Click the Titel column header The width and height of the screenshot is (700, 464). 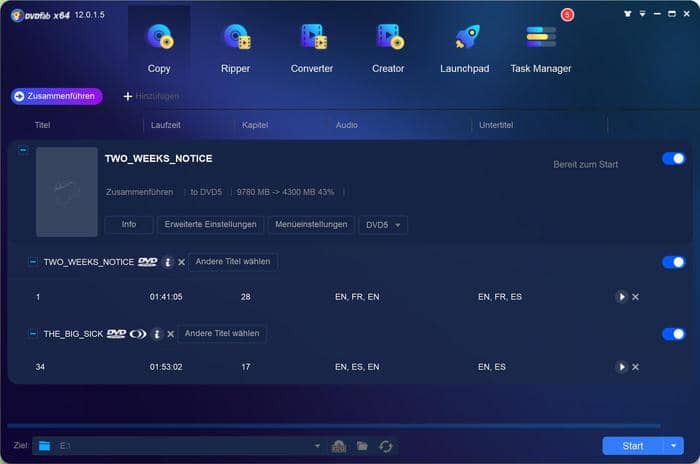coord(42,125)
